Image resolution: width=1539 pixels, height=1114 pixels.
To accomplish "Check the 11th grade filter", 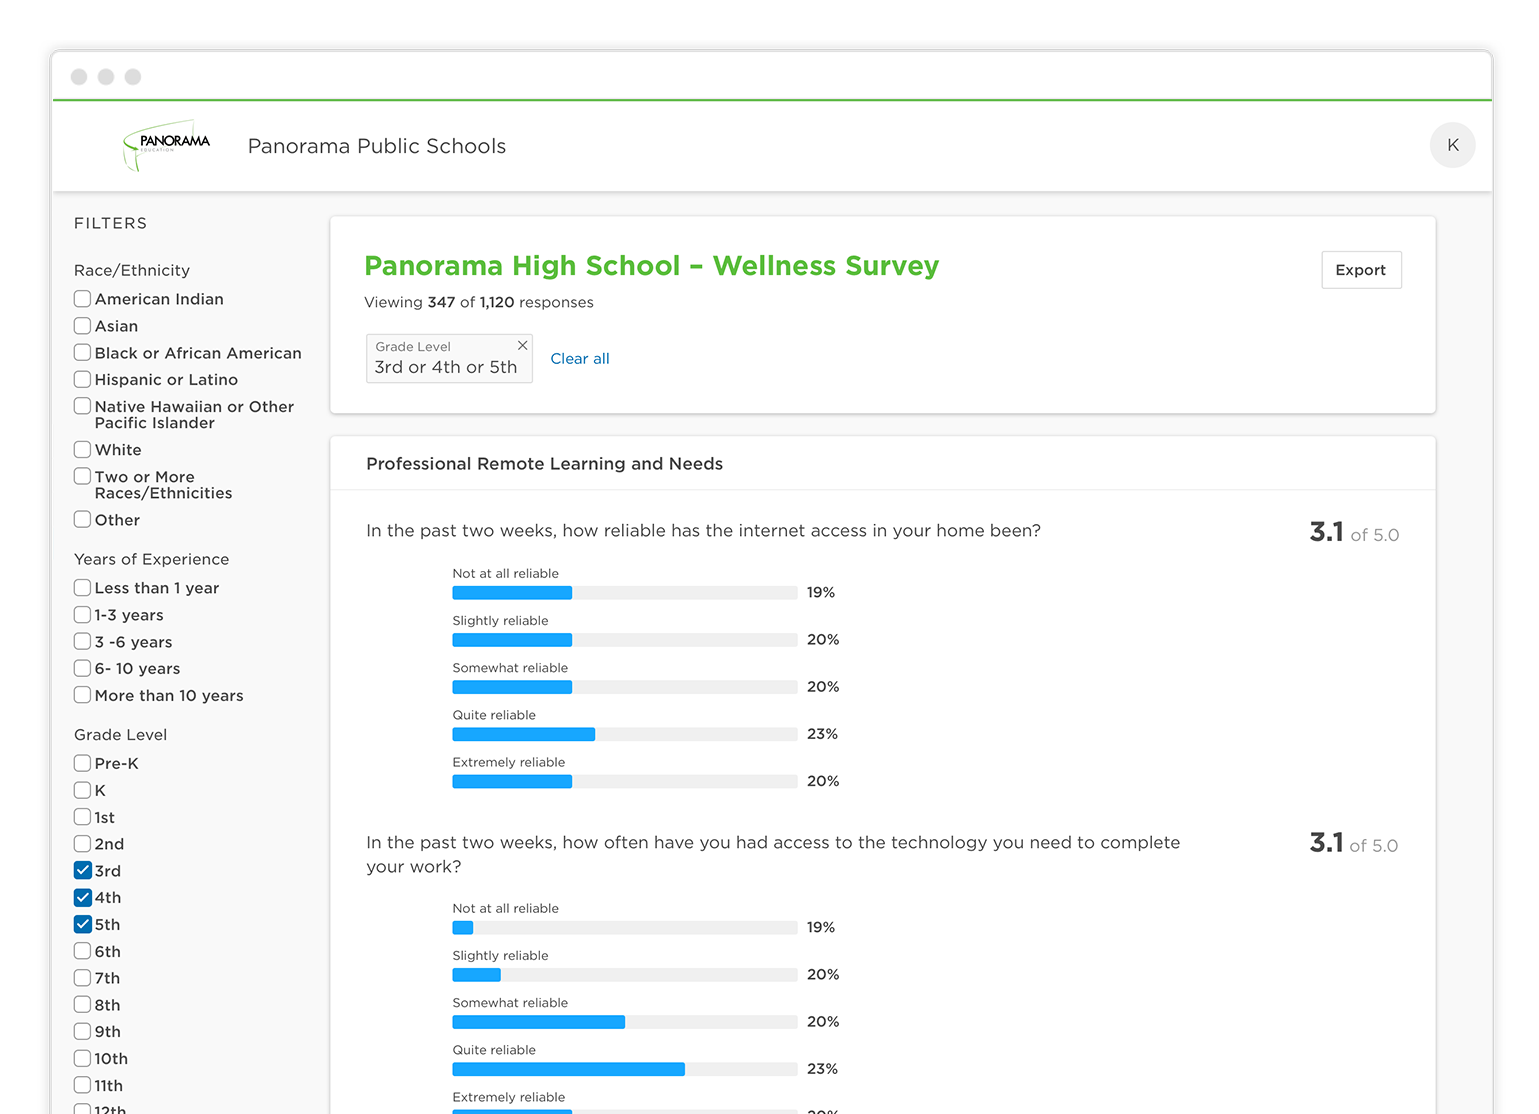I will pyautogui.click(x=83, y=1086).
